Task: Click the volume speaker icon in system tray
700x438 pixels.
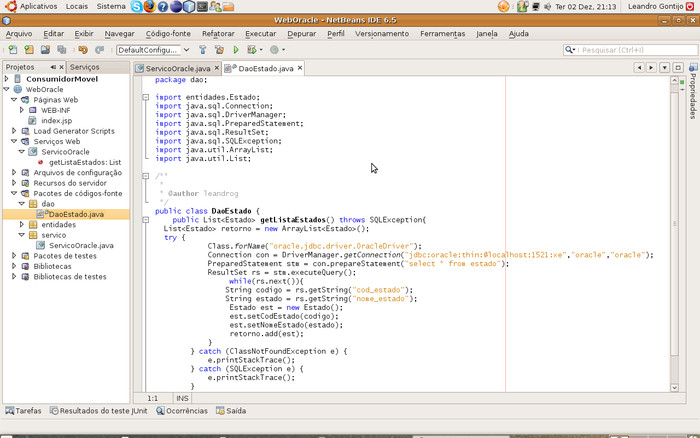Action: 548,7
